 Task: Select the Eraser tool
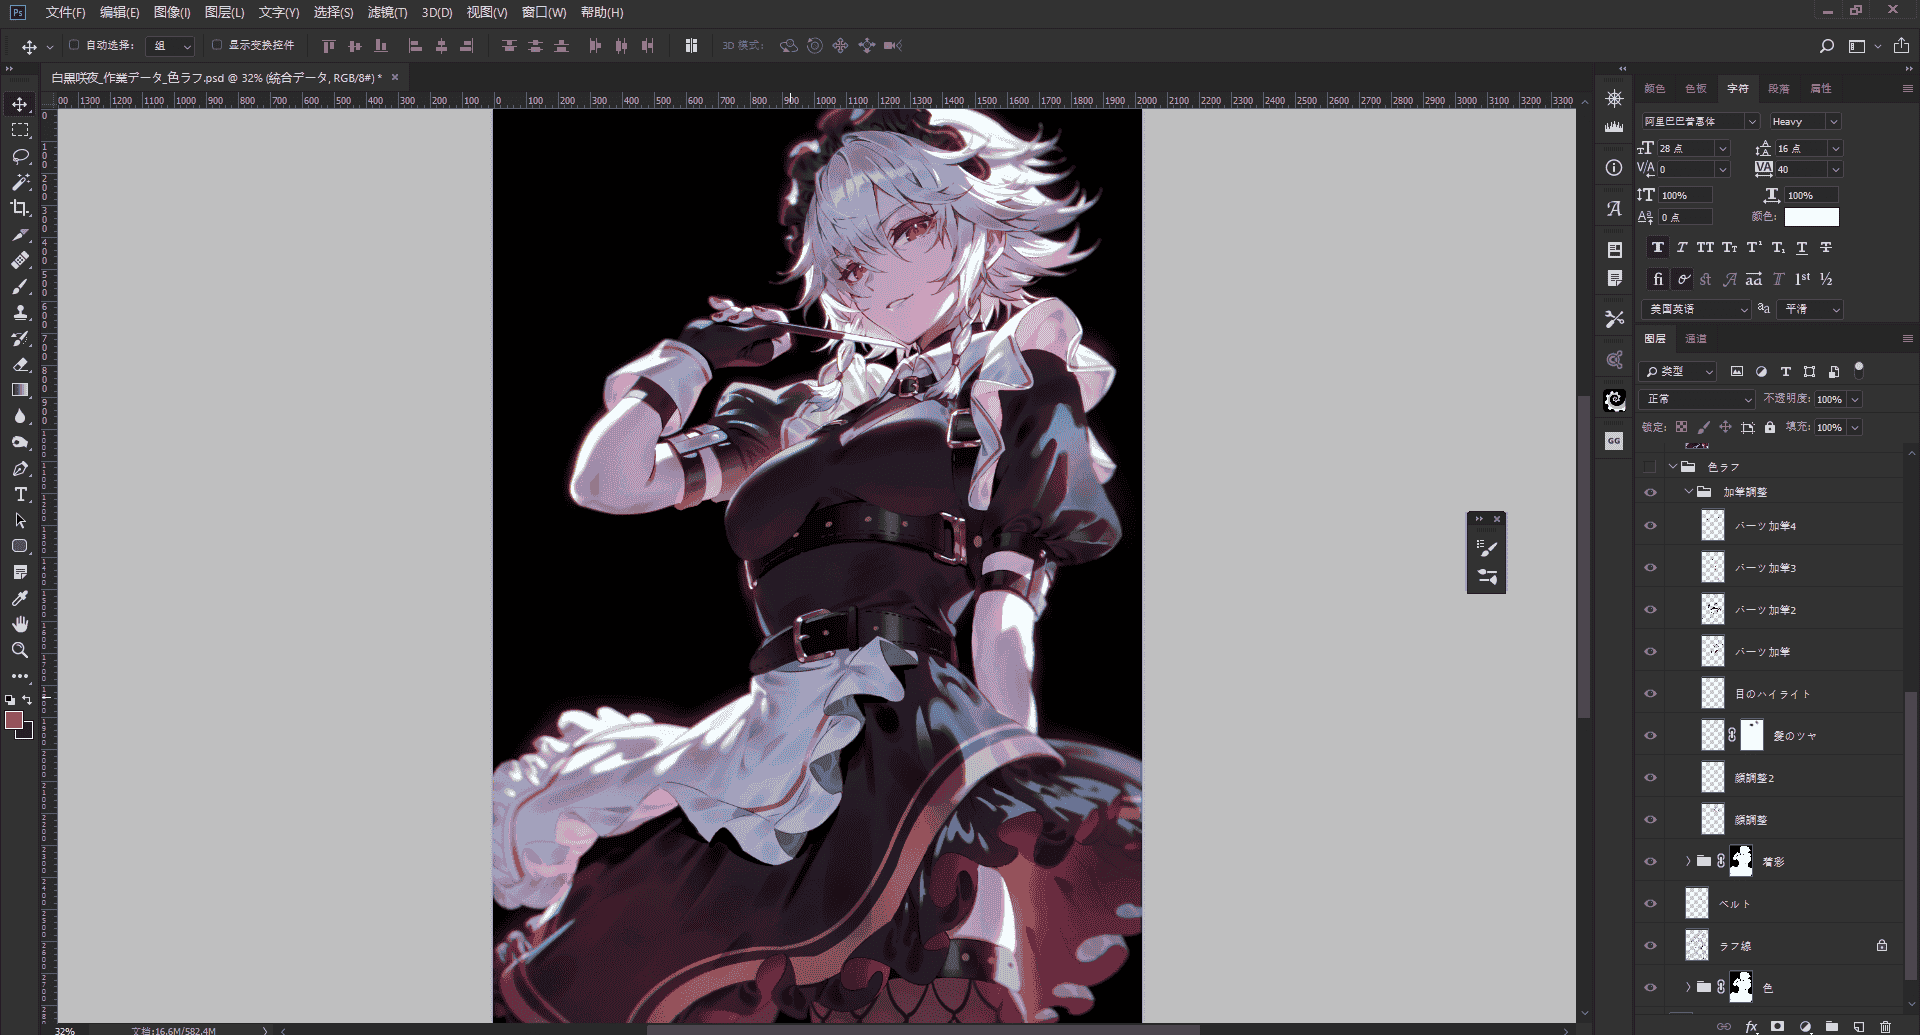tap(20, 364)
